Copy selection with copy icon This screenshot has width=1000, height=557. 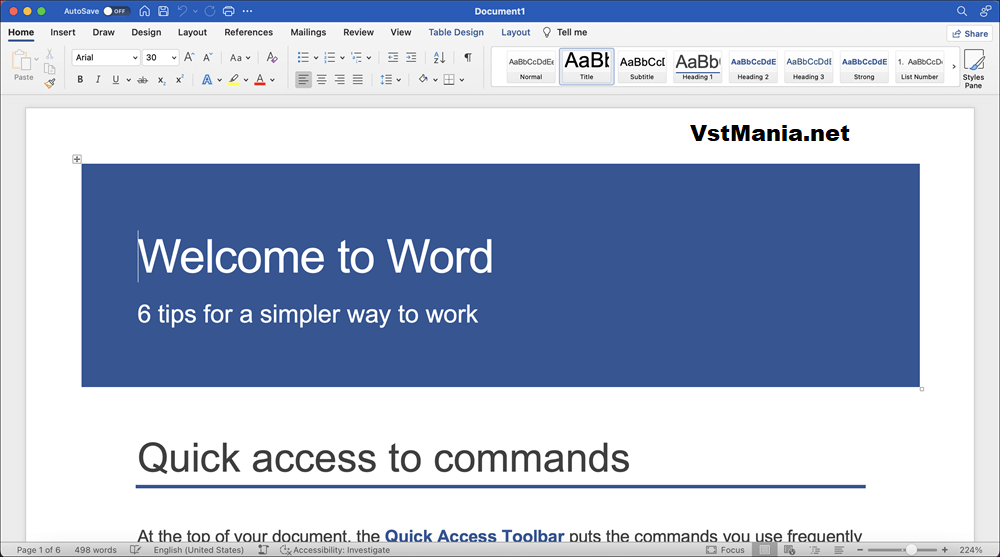click(50, 68)
